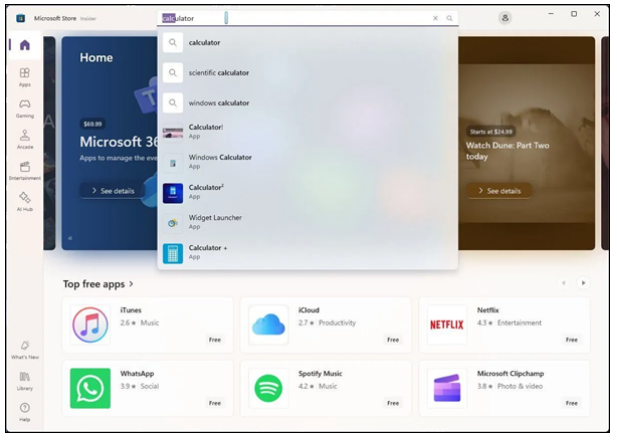Viewport: 617px width, 441px height.
Task: Select the 'scientific calculator' suggestion
Action: [308, 73]
